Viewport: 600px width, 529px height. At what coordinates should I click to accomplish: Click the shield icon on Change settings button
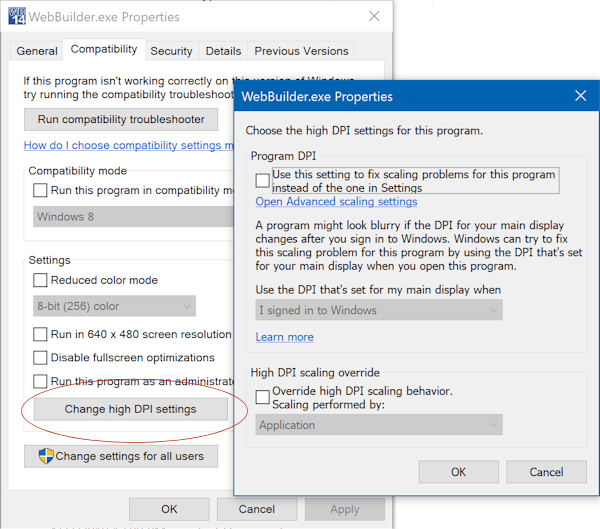point(46,456)
